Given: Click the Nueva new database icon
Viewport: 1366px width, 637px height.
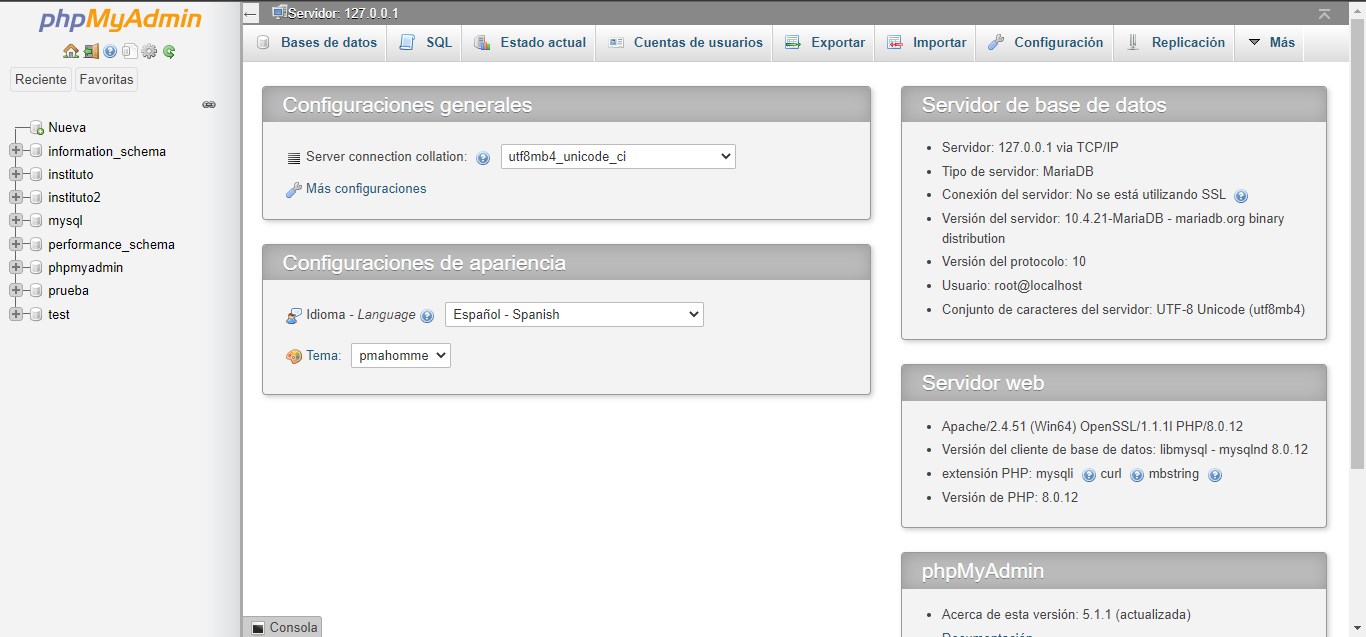Looking at the screenshot, I should point(37,128).
